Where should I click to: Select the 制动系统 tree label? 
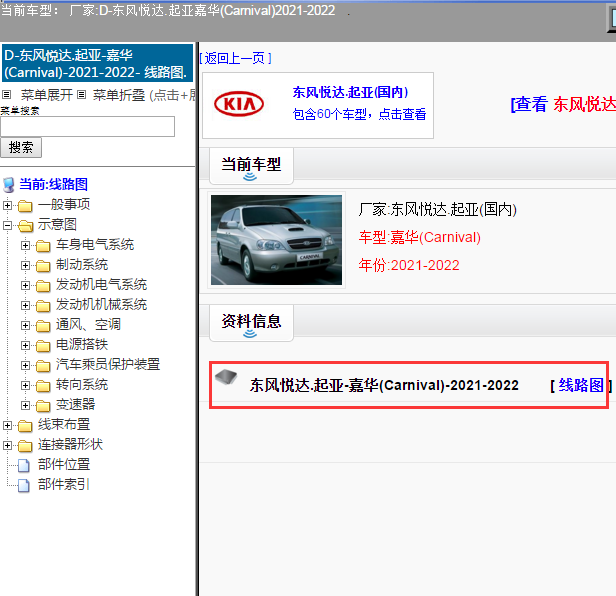[82, 265]
